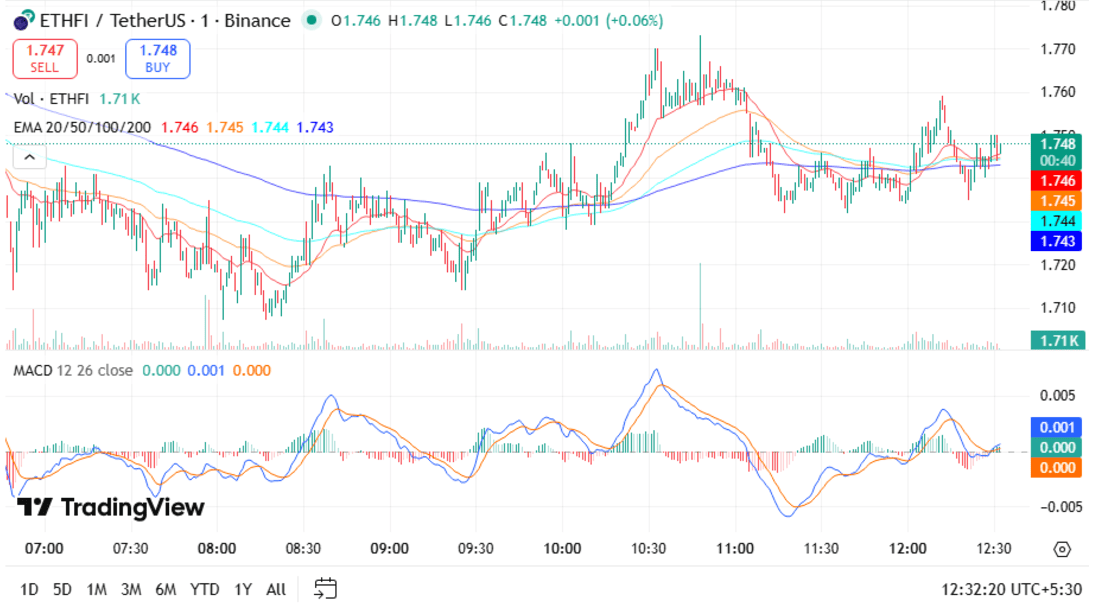The height and width of the screenshot is (606, 1104).
Task: Open the TradingView logo link
Action: 111,507
